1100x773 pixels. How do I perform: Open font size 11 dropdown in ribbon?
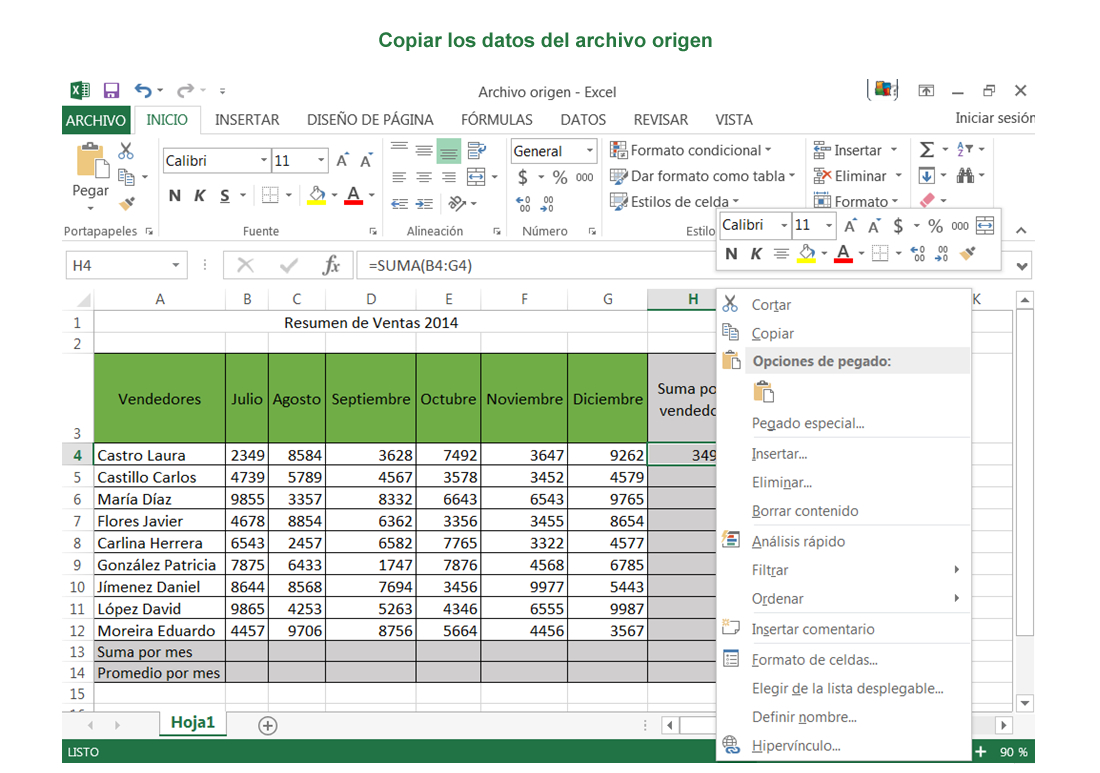click(321, 161)
